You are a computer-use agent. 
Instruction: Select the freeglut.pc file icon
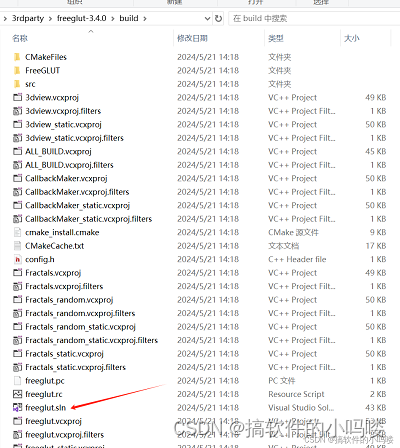click(x=17, y=381)
